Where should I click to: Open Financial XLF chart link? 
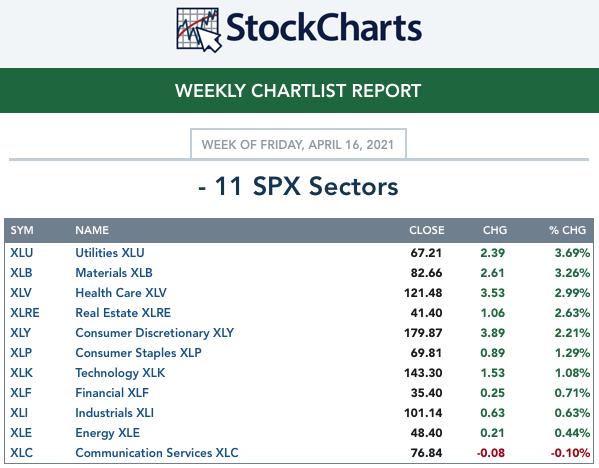(112, 393)
